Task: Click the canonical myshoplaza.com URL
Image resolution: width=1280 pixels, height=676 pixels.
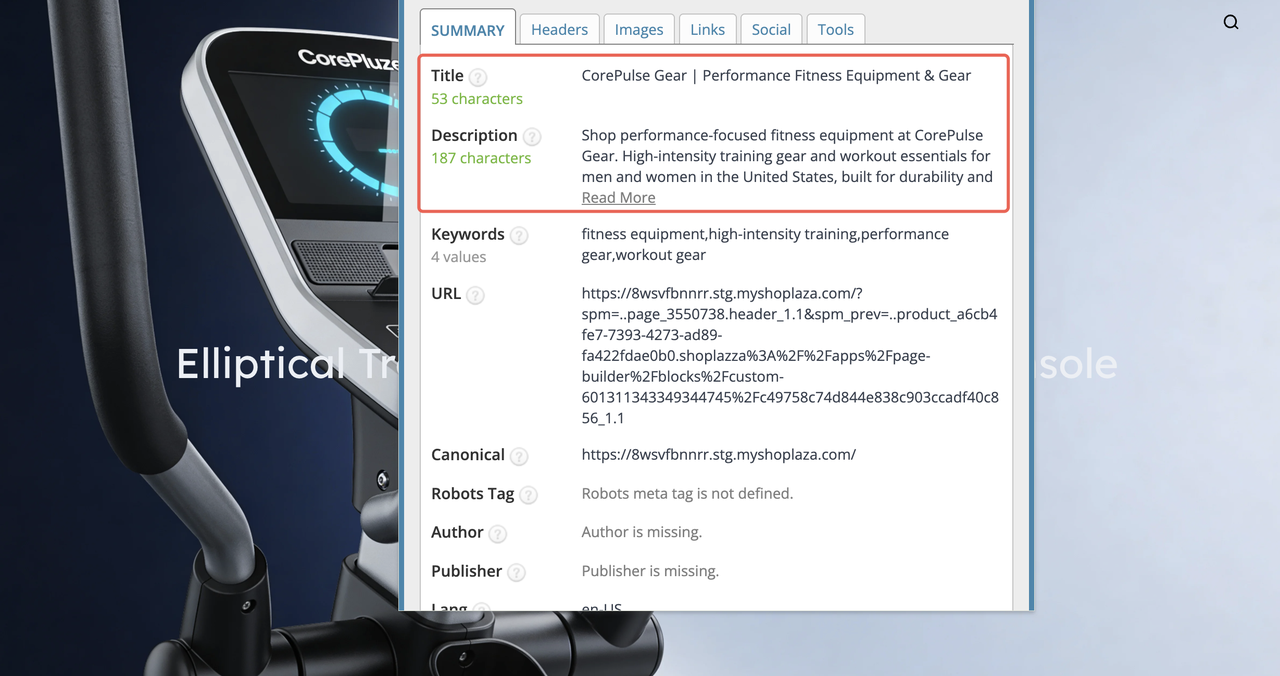Action: (719, 454)
